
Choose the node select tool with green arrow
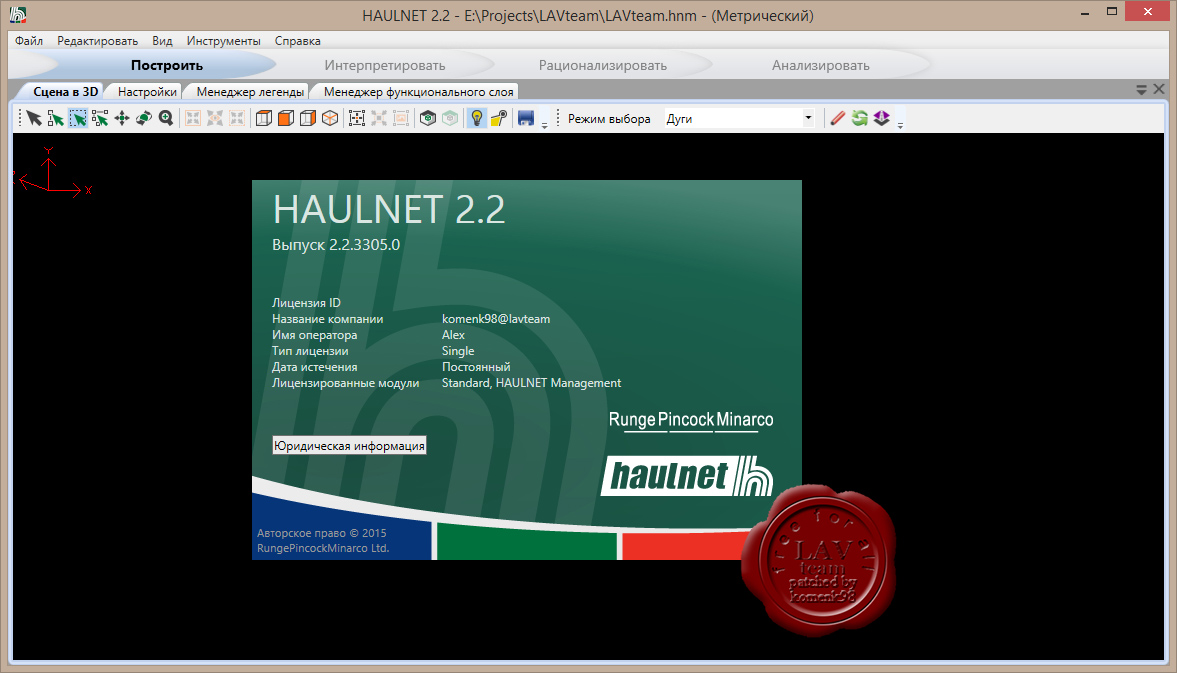tap(56, 119)
